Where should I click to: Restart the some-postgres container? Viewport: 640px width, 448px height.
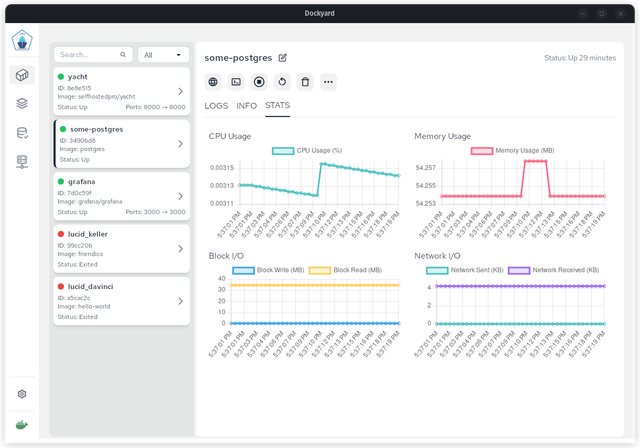(x=282, y=82)
